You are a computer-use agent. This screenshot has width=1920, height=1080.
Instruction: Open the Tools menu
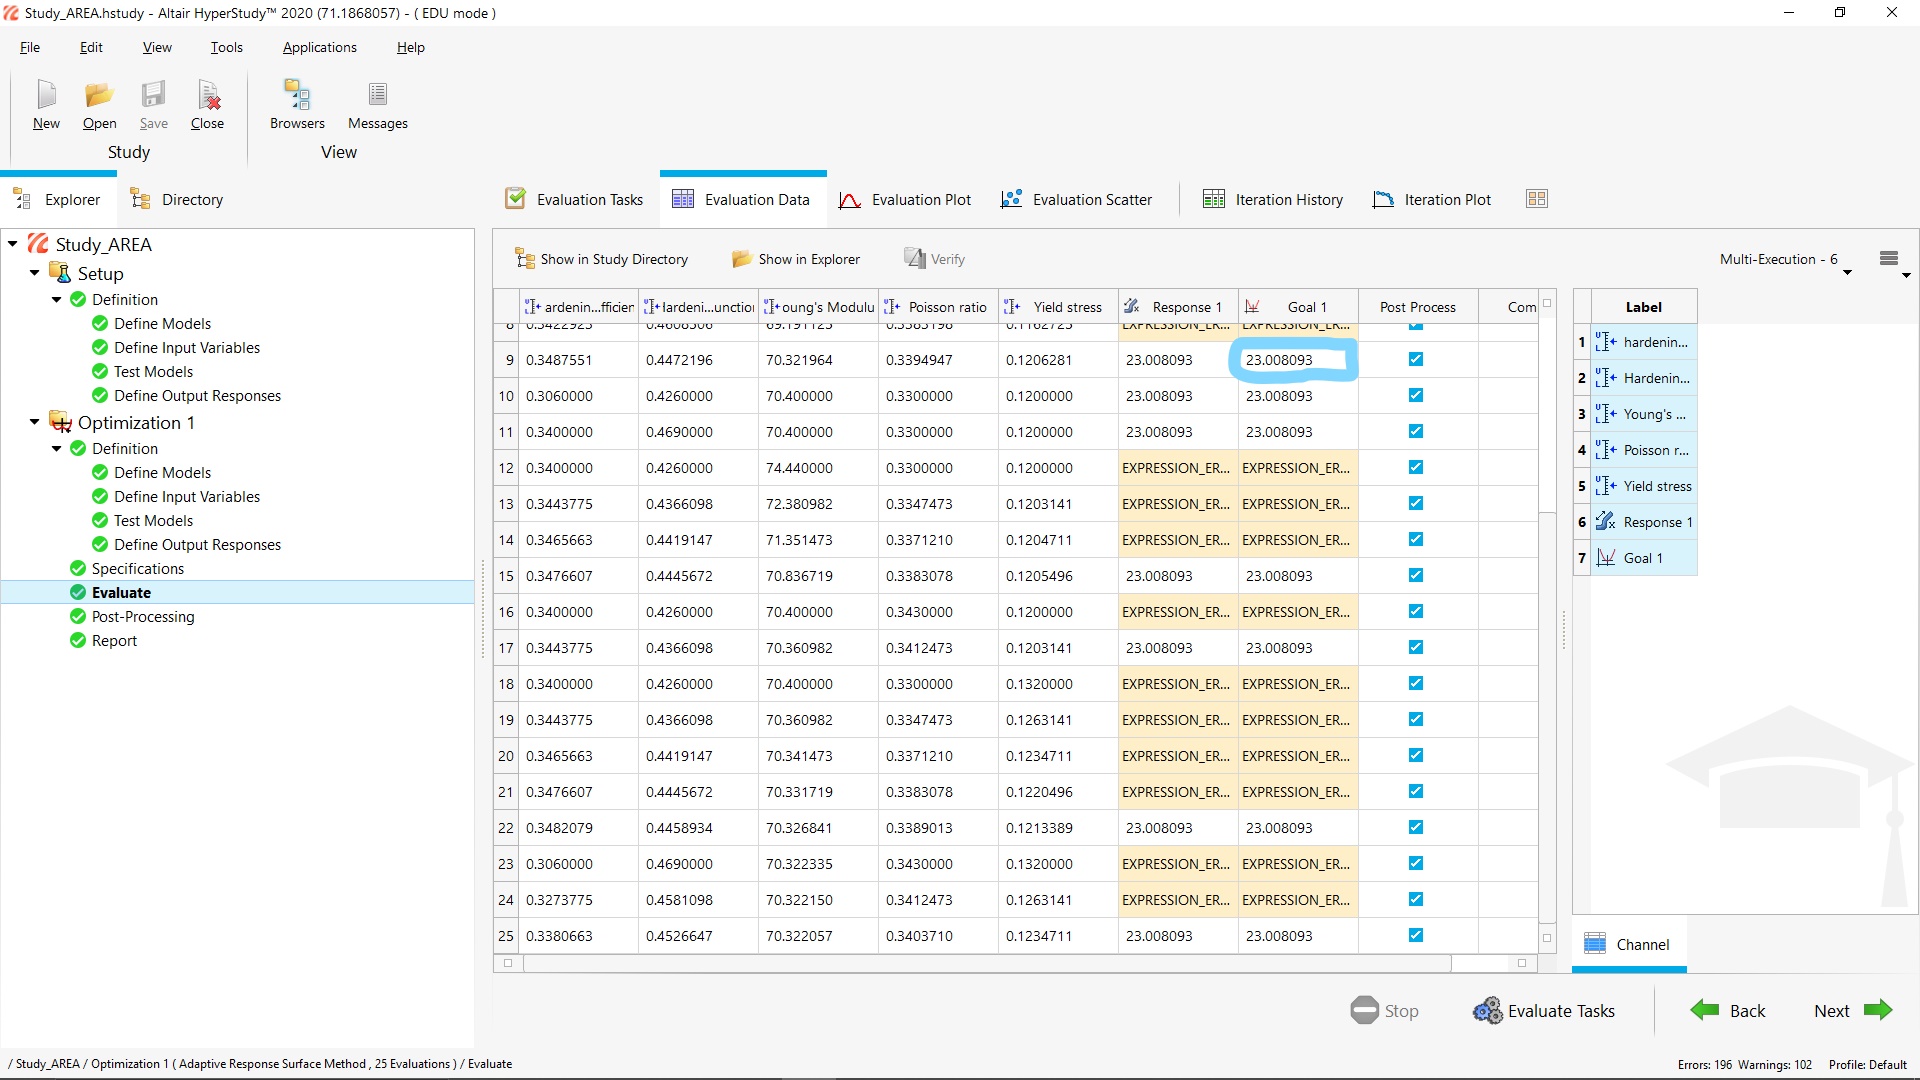coord(226,47)
